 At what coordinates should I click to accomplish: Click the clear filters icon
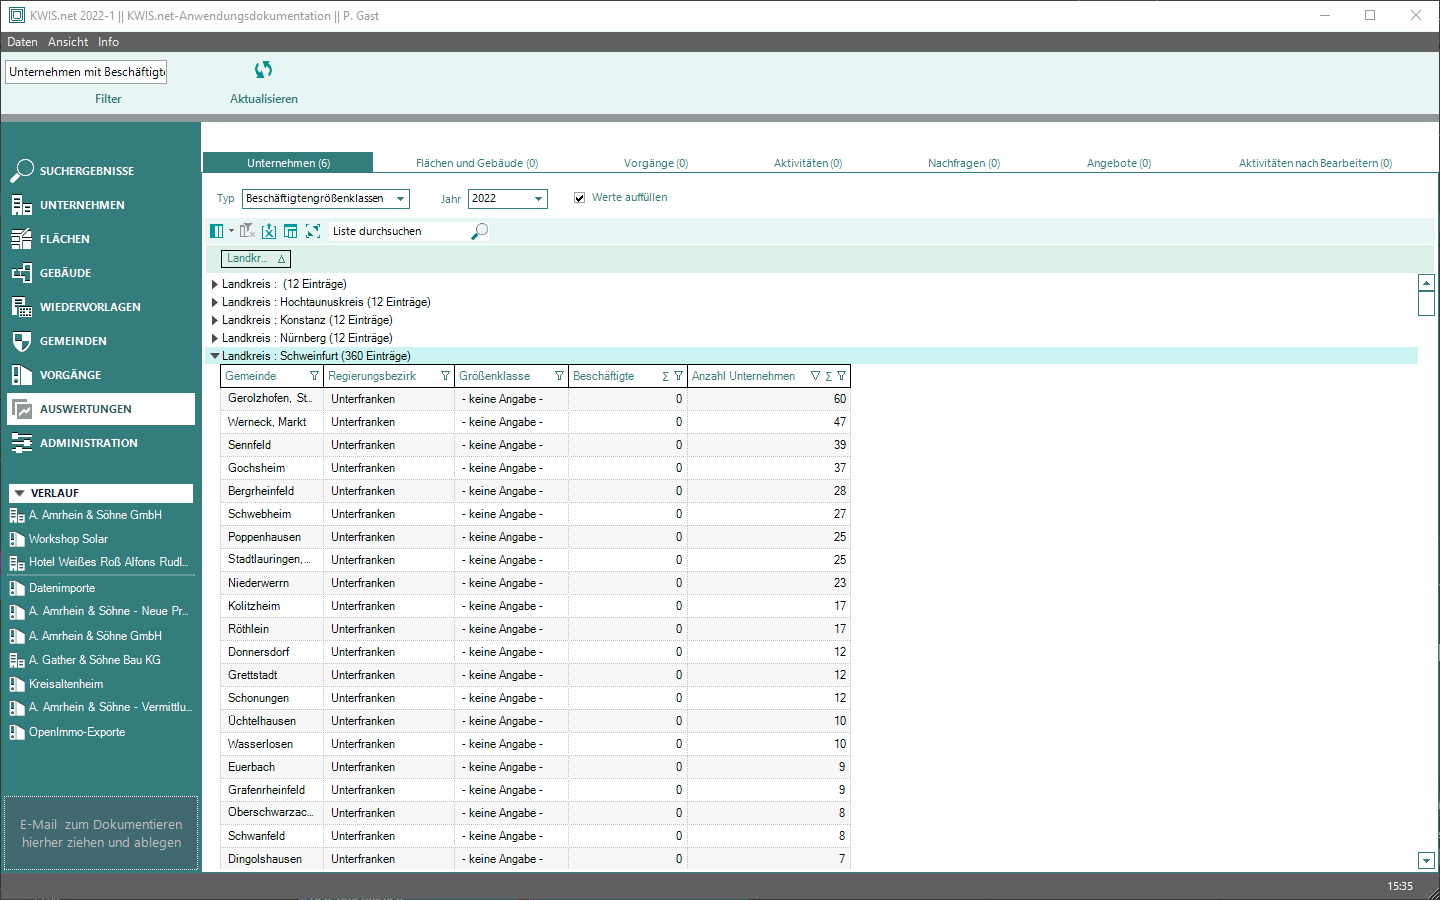pyautogui.click(x=247, y=231)
